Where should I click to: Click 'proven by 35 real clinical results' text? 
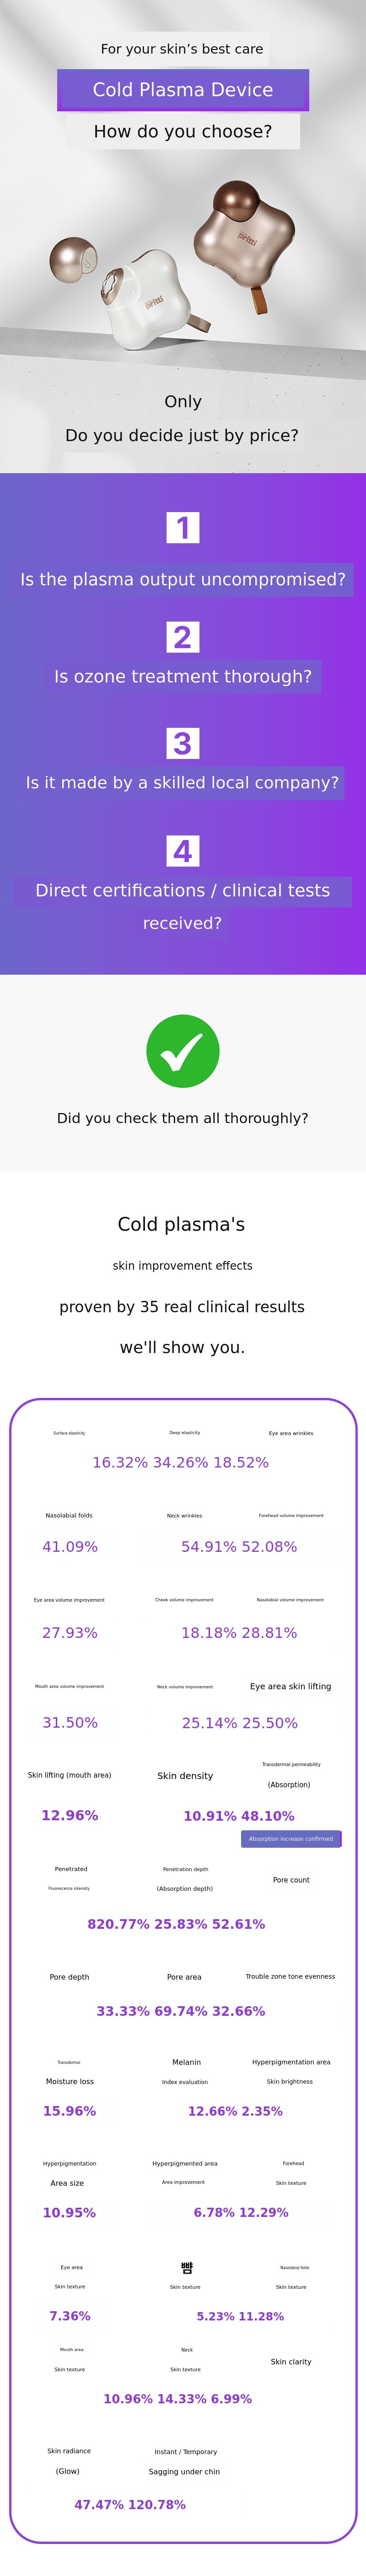182,1306
